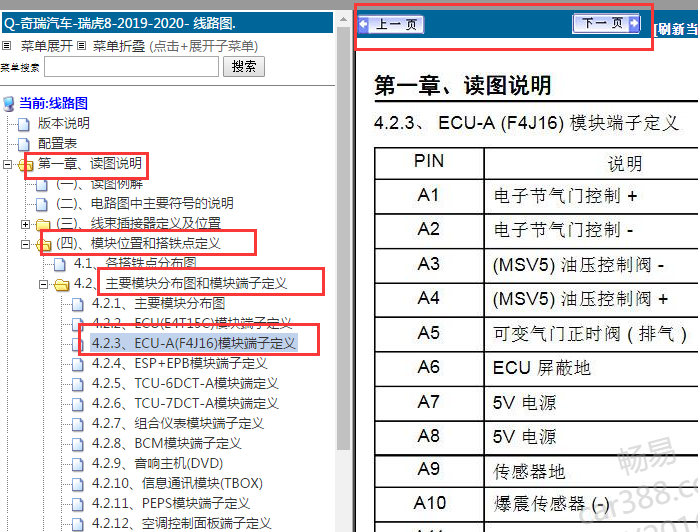The height and width of the screenshot is (532, 698).
Task: Click the left panel scrollbar up arrow
Action: pos(343,19)
